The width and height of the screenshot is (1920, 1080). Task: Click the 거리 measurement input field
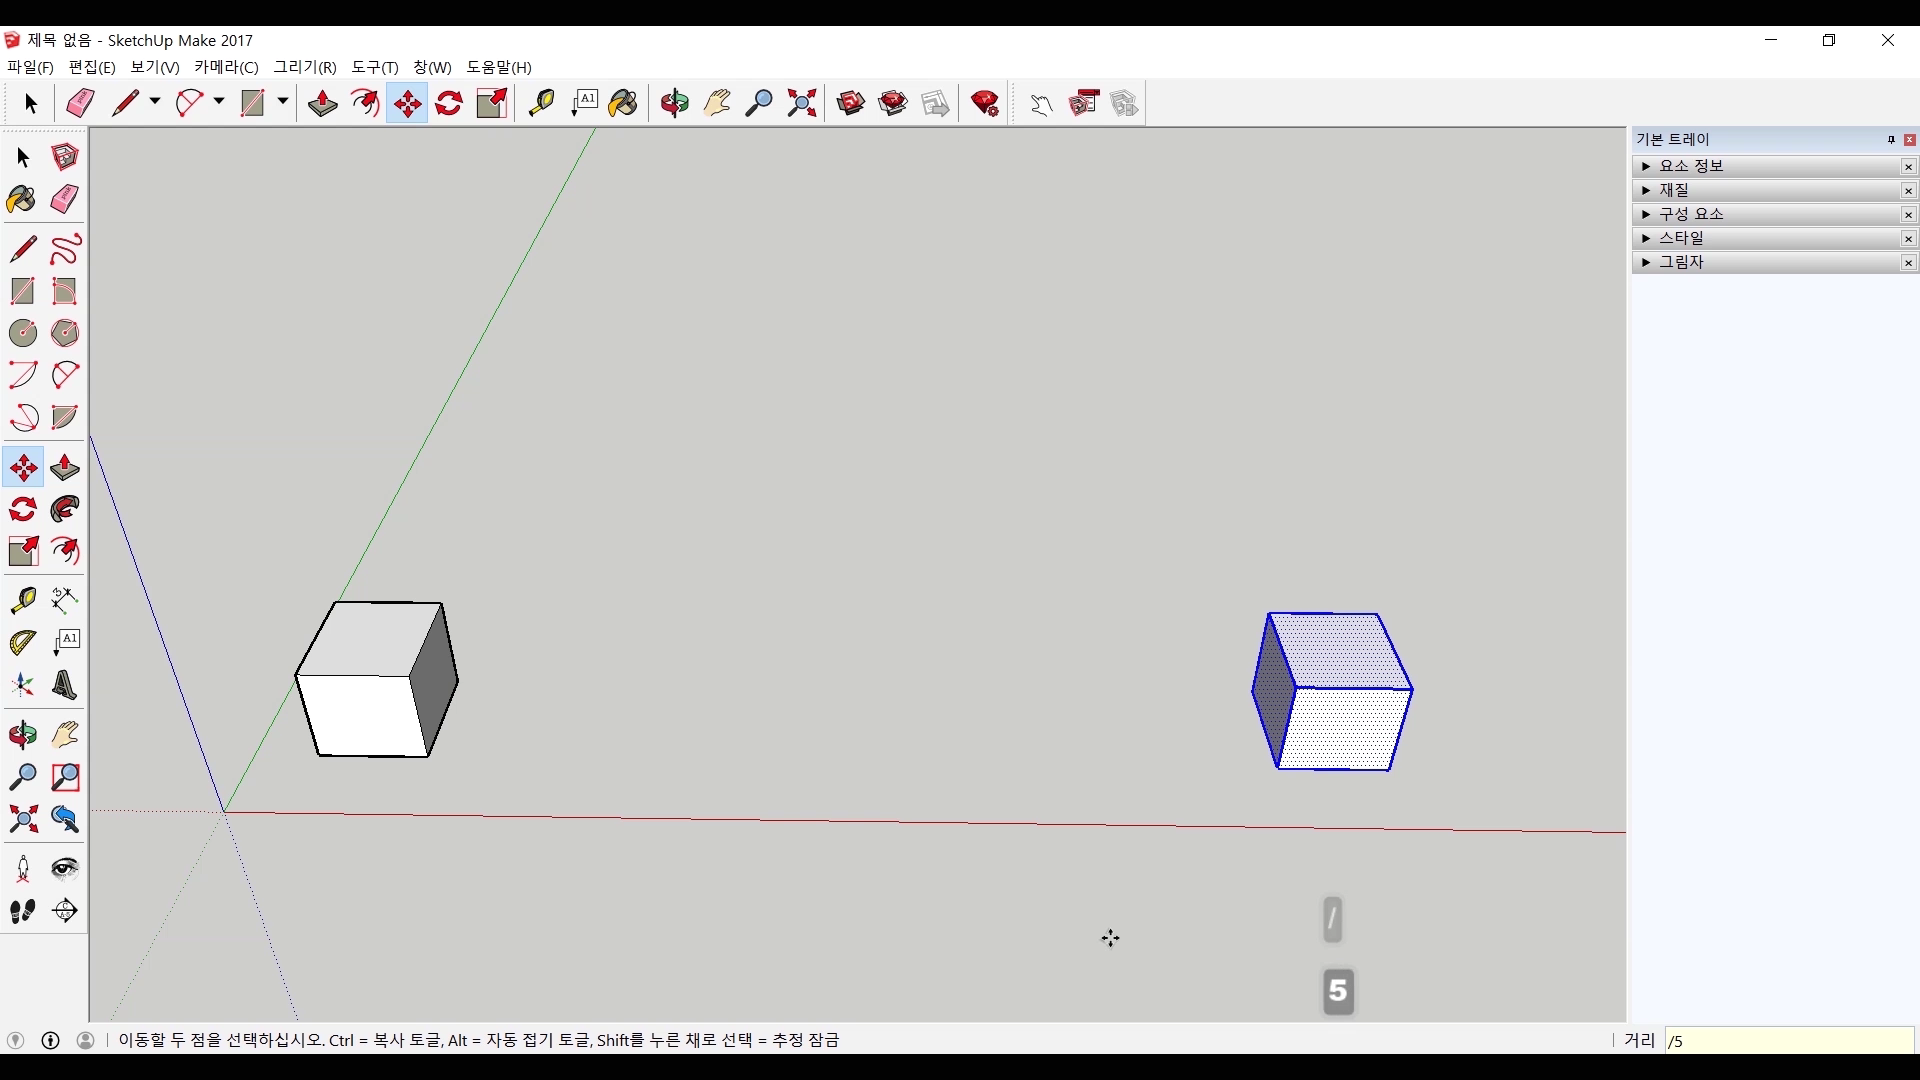tap(1788, 1041)
